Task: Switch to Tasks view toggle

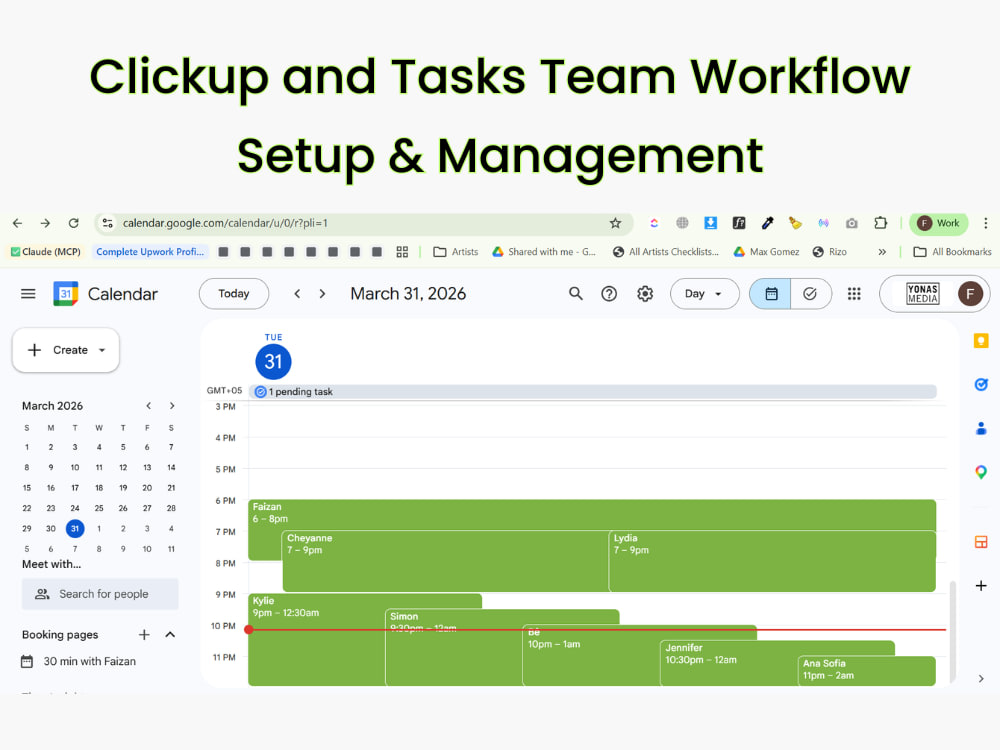Action: tap(810, 293)
